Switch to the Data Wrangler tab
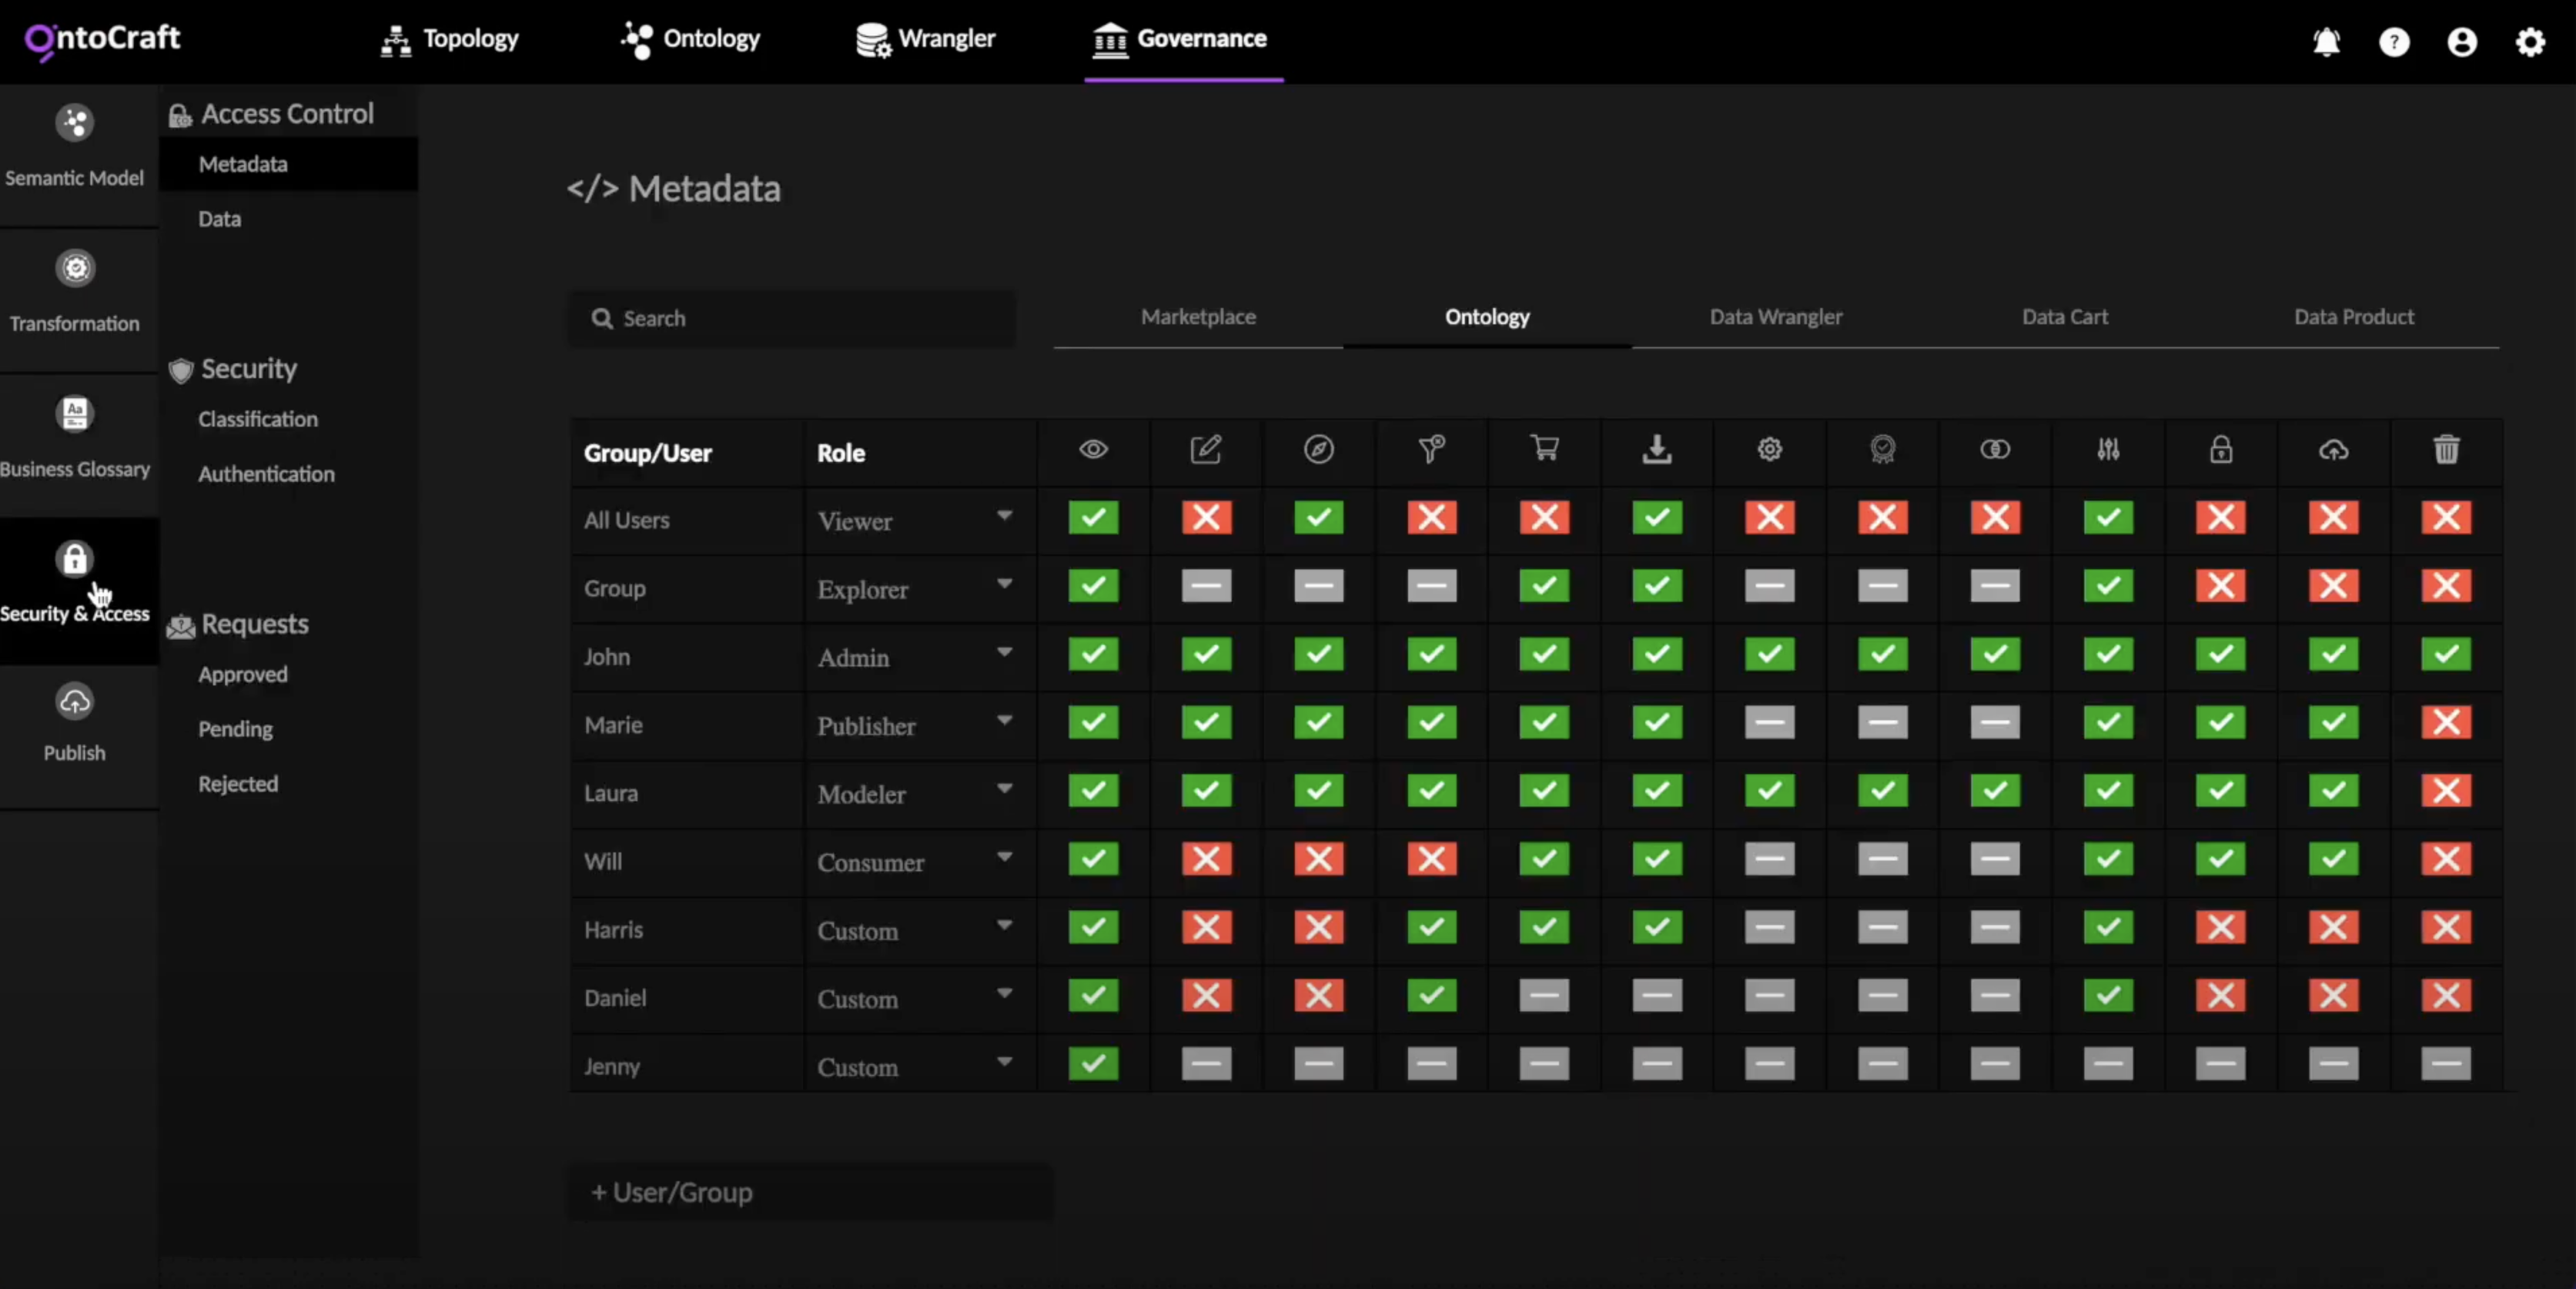The height and width of the screenshot is (1289, 2576). (x=1775, y=317)
